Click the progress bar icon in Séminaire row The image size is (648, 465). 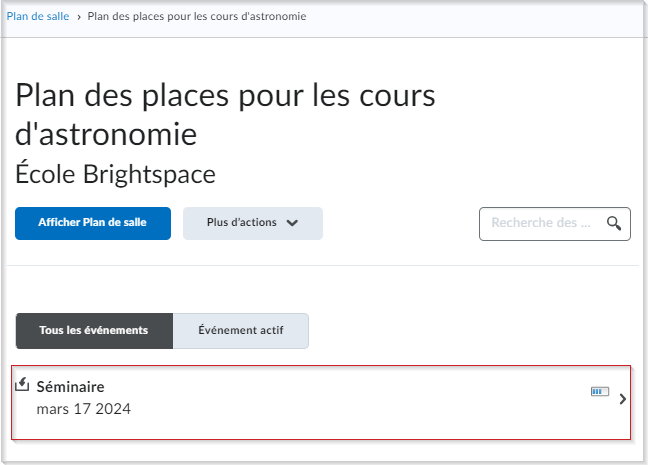point(600,391)
